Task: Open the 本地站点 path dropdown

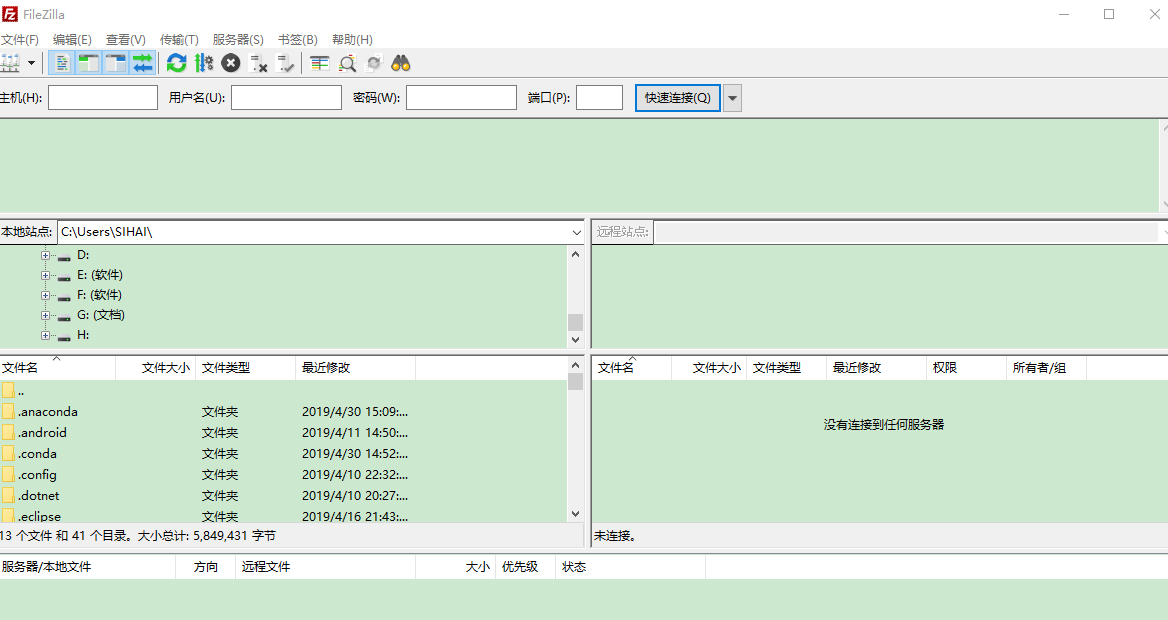Action: tap(577, 232)
